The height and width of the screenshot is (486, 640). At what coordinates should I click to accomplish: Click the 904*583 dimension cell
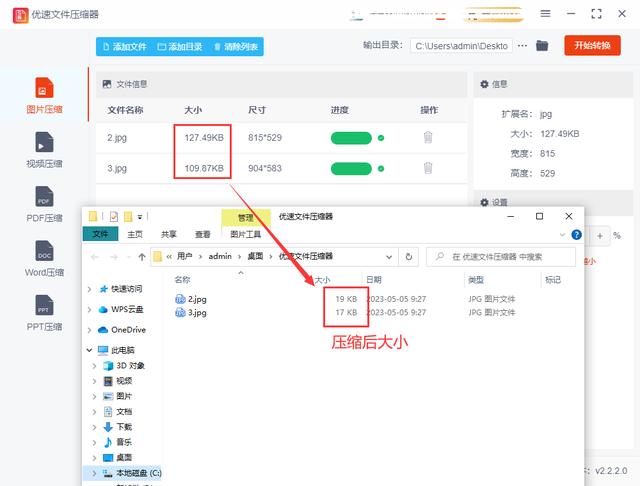pyautogui.click(x=265, y=168)
